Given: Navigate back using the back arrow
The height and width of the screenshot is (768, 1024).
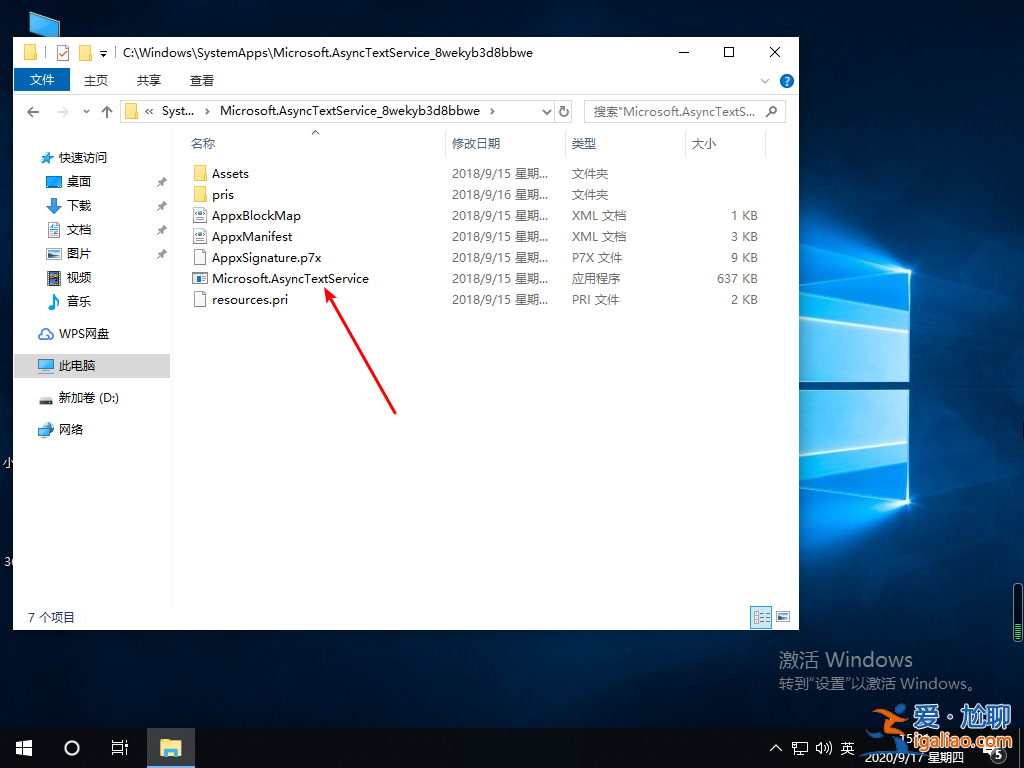Looking at the screenshot, I should [33, 111].
